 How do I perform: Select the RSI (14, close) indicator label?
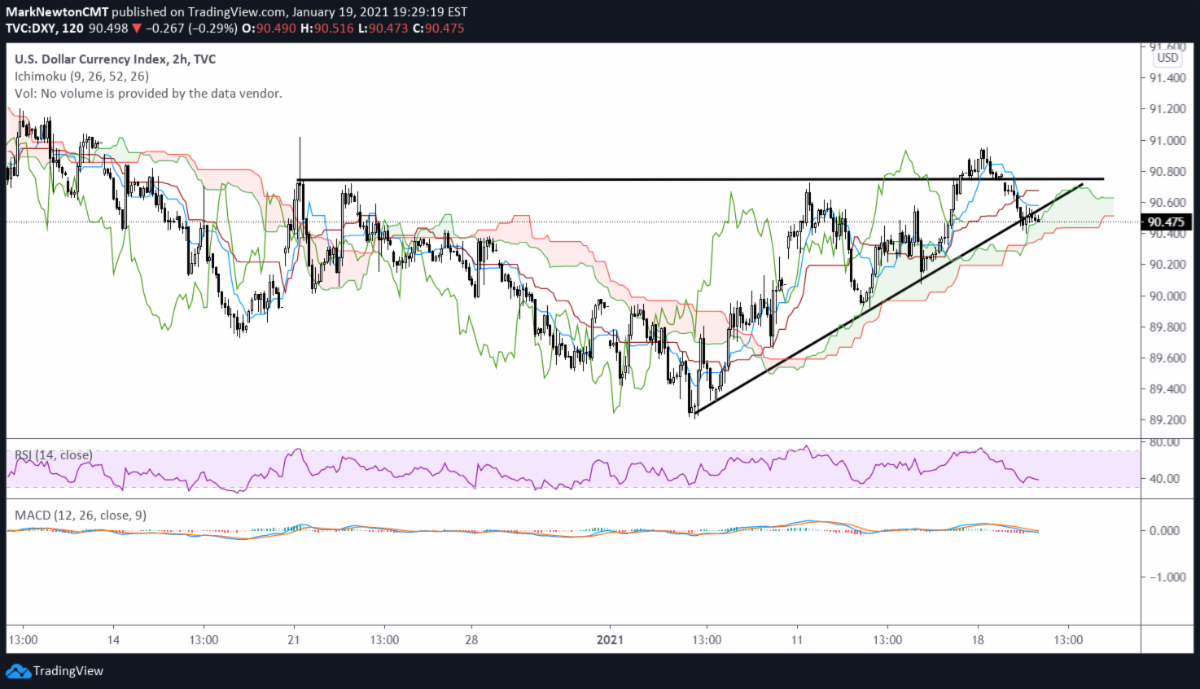53,455
